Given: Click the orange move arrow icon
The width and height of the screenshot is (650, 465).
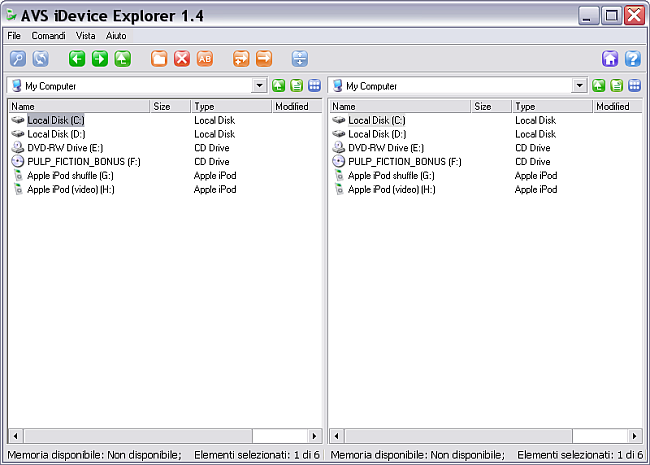Looking at the screenshot, I should (x=264, y=58).
